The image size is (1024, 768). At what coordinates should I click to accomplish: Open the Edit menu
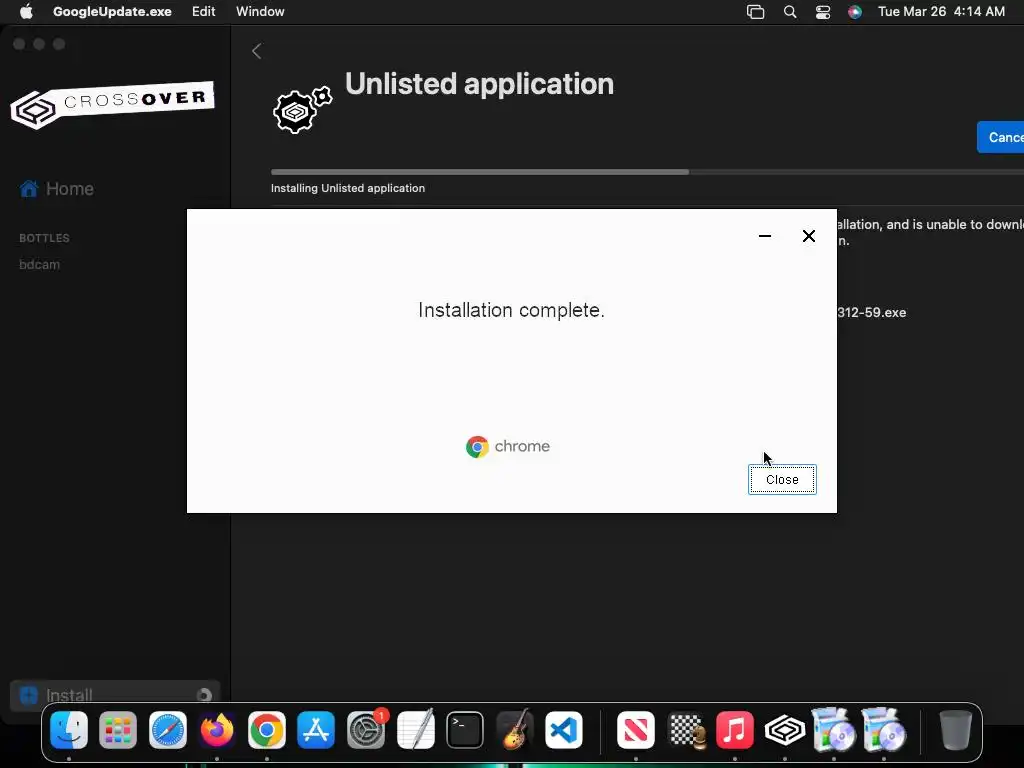click(204, 12)
